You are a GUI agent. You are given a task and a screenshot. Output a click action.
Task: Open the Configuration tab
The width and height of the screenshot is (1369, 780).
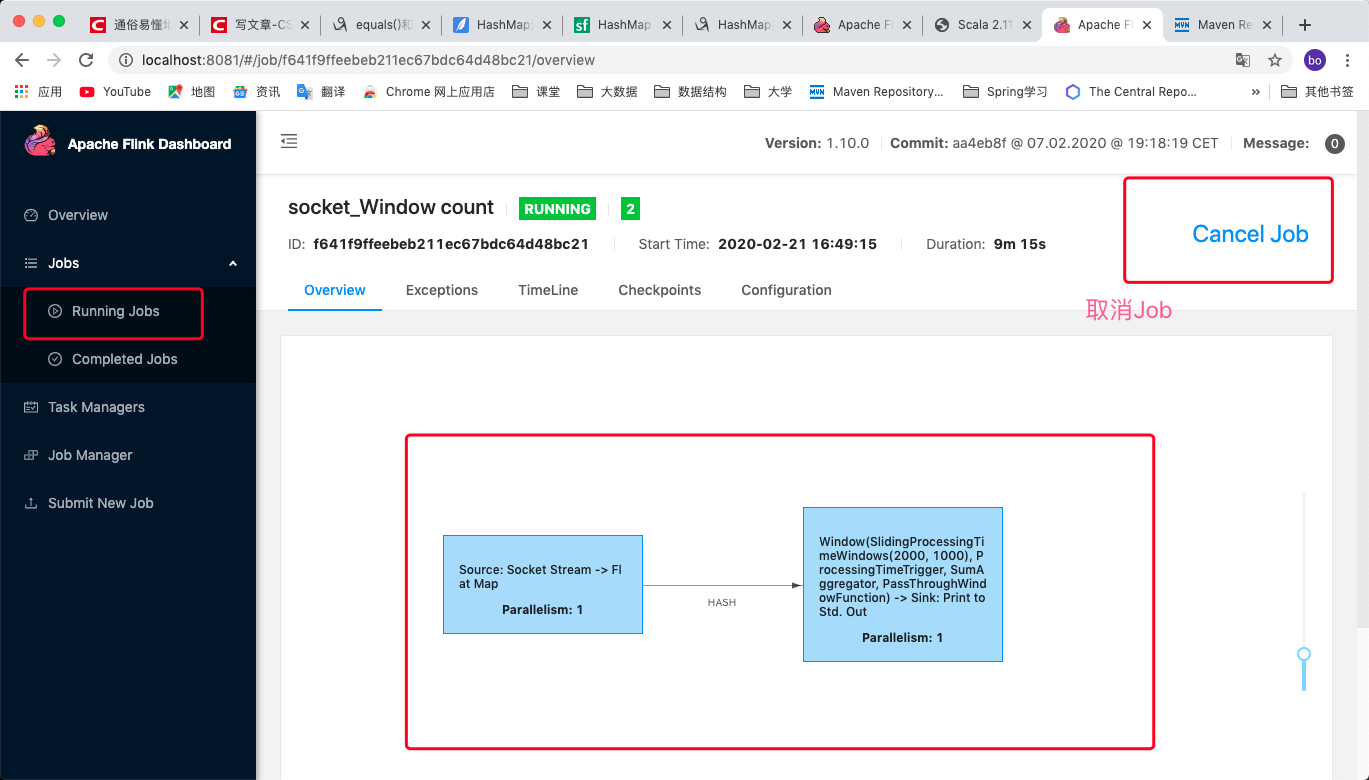[x=786, y=290]
